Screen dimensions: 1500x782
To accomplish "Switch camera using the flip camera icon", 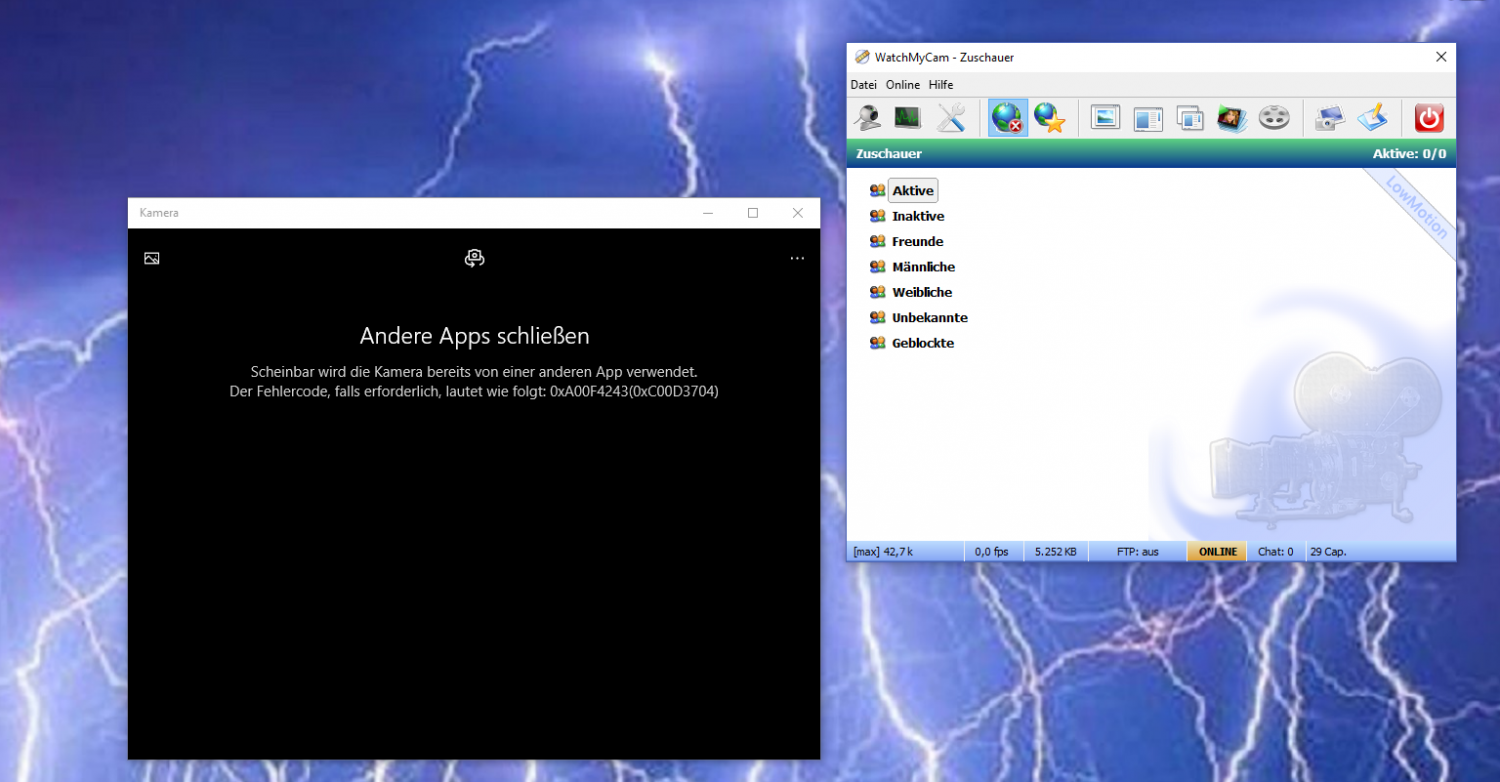I will pyautogui.click(x=475, y=258).
